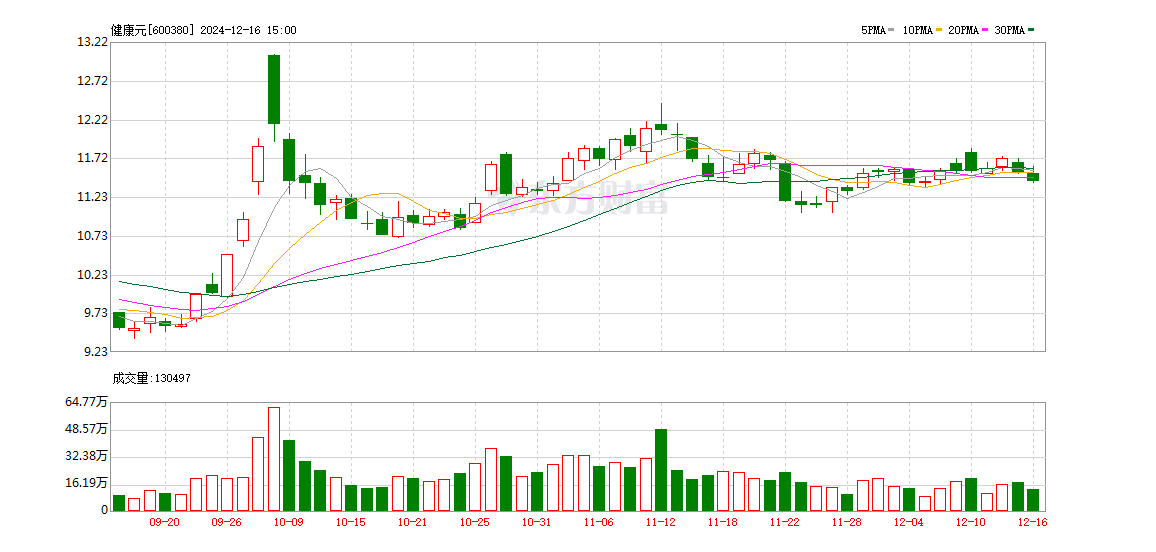Click the 11-28 date label
This screenshot has width=1156, height=552.
(x=846, y=522)
